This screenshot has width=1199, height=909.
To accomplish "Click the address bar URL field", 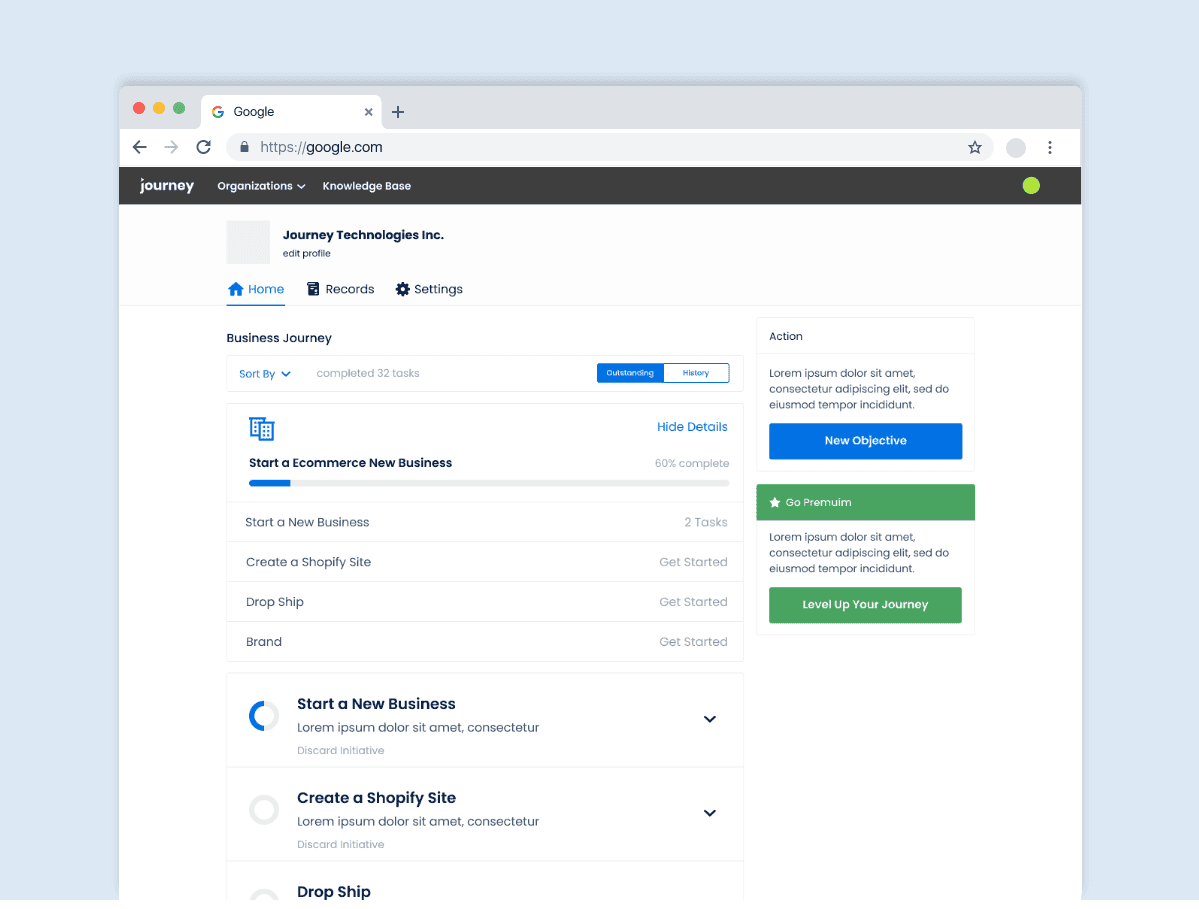I will coord(609,148).
